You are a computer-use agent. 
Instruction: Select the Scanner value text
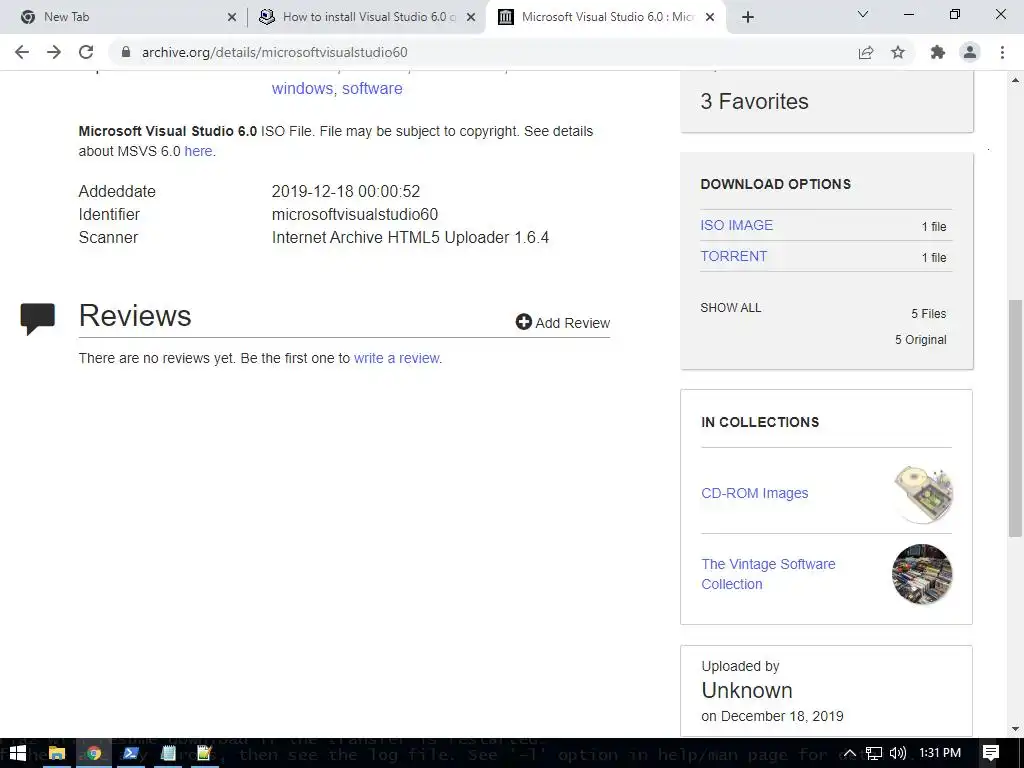tap(410, 237)
